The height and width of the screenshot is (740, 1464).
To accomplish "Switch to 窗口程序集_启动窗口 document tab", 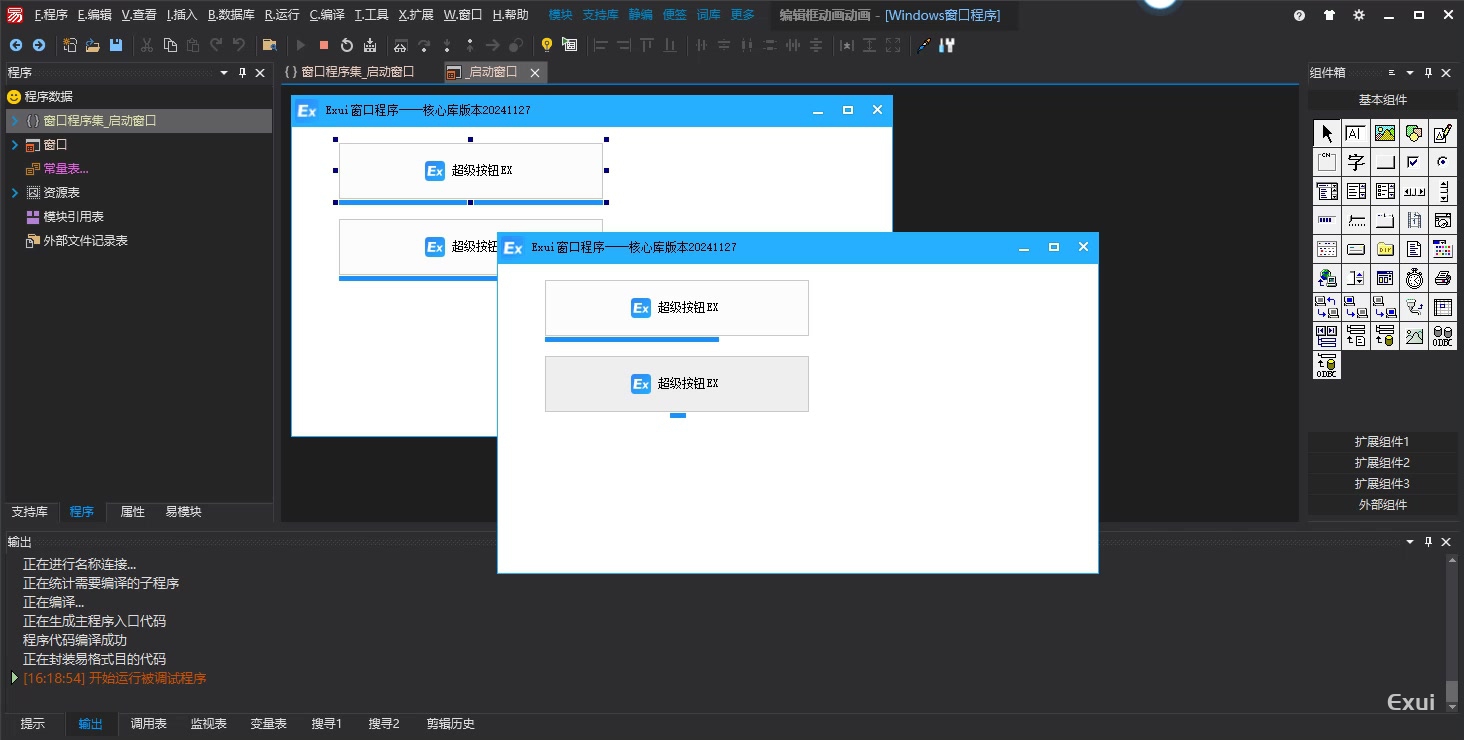I will 349,72.
